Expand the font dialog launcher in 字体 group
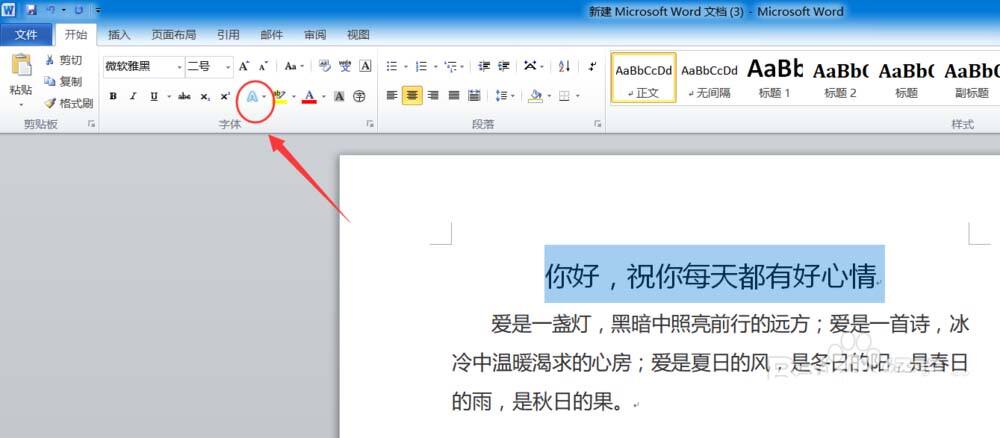The width and height of the screenshot is (1000, 438). point(370,124)
